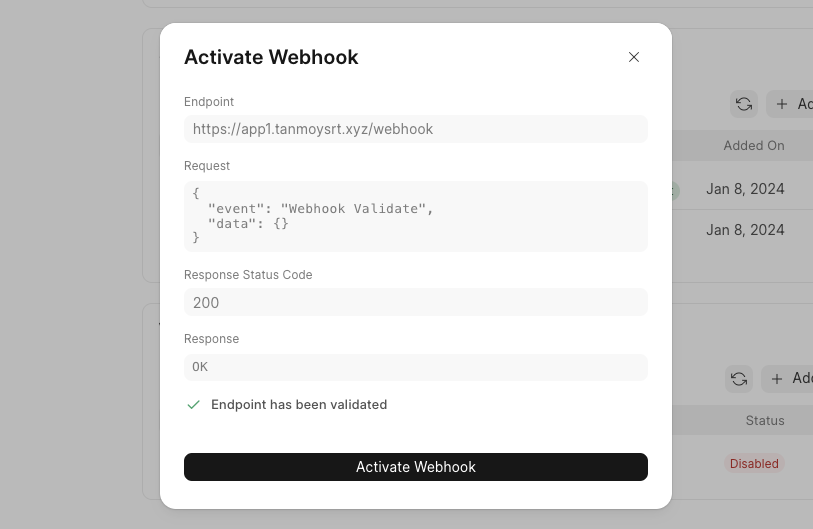
Task: Click the Response field showing OK
Action: 416,367
